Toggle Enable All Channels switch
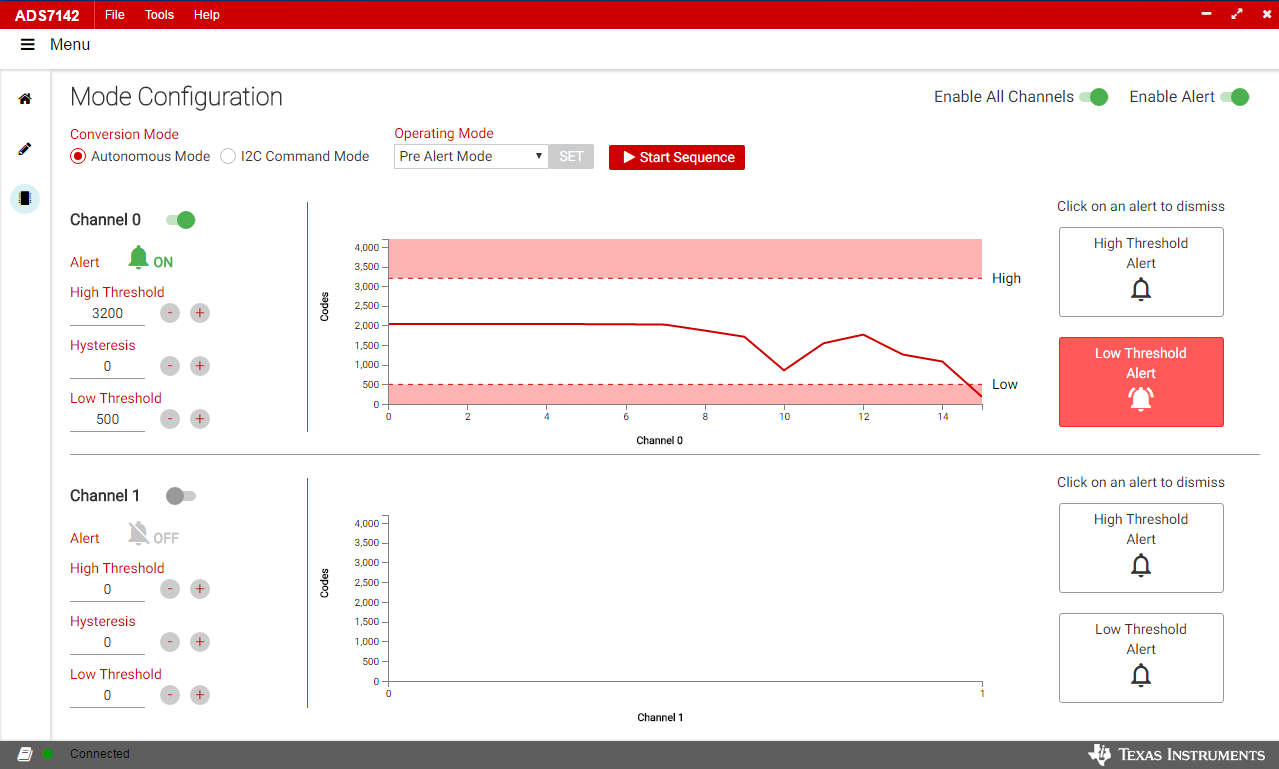The image size is (1279, 769). coord(1094,97)
